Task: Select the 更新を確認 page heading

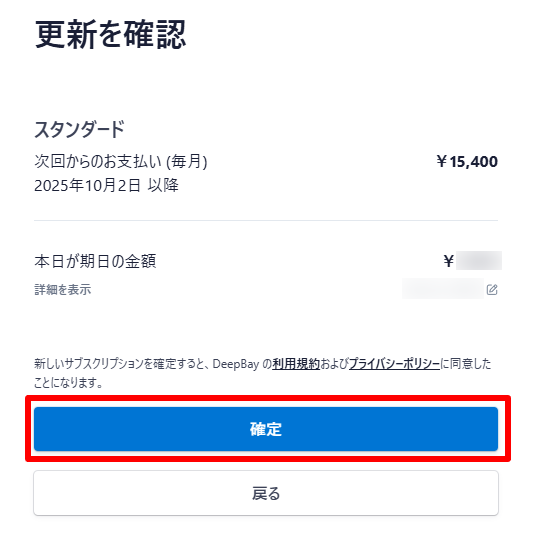Action: pos(110,35)
